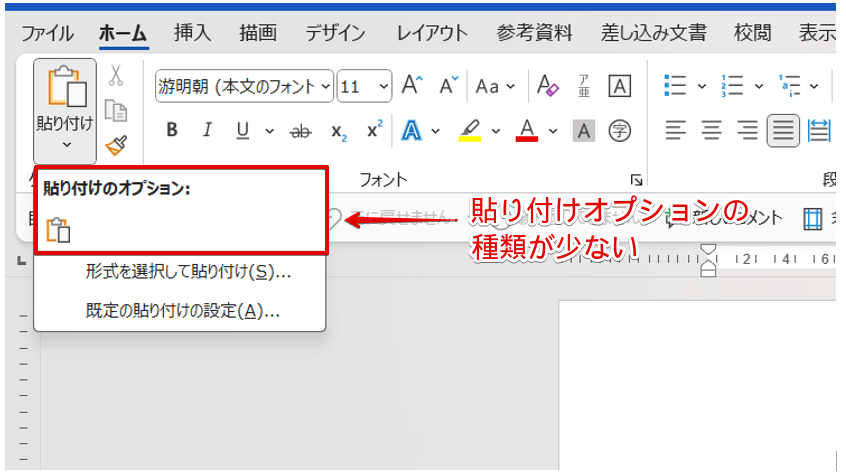Open Text Effects dropdown arrow
The height and width of the screenshot is (473, 846).
[435, 131]
